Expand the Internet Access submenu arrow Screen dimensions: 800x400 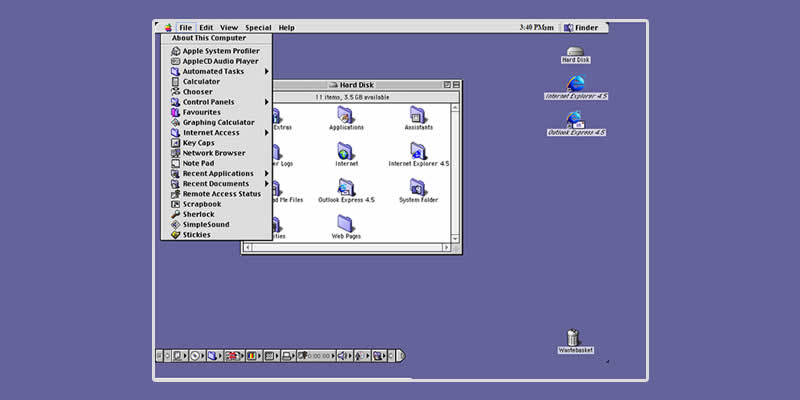click(266, 133)
